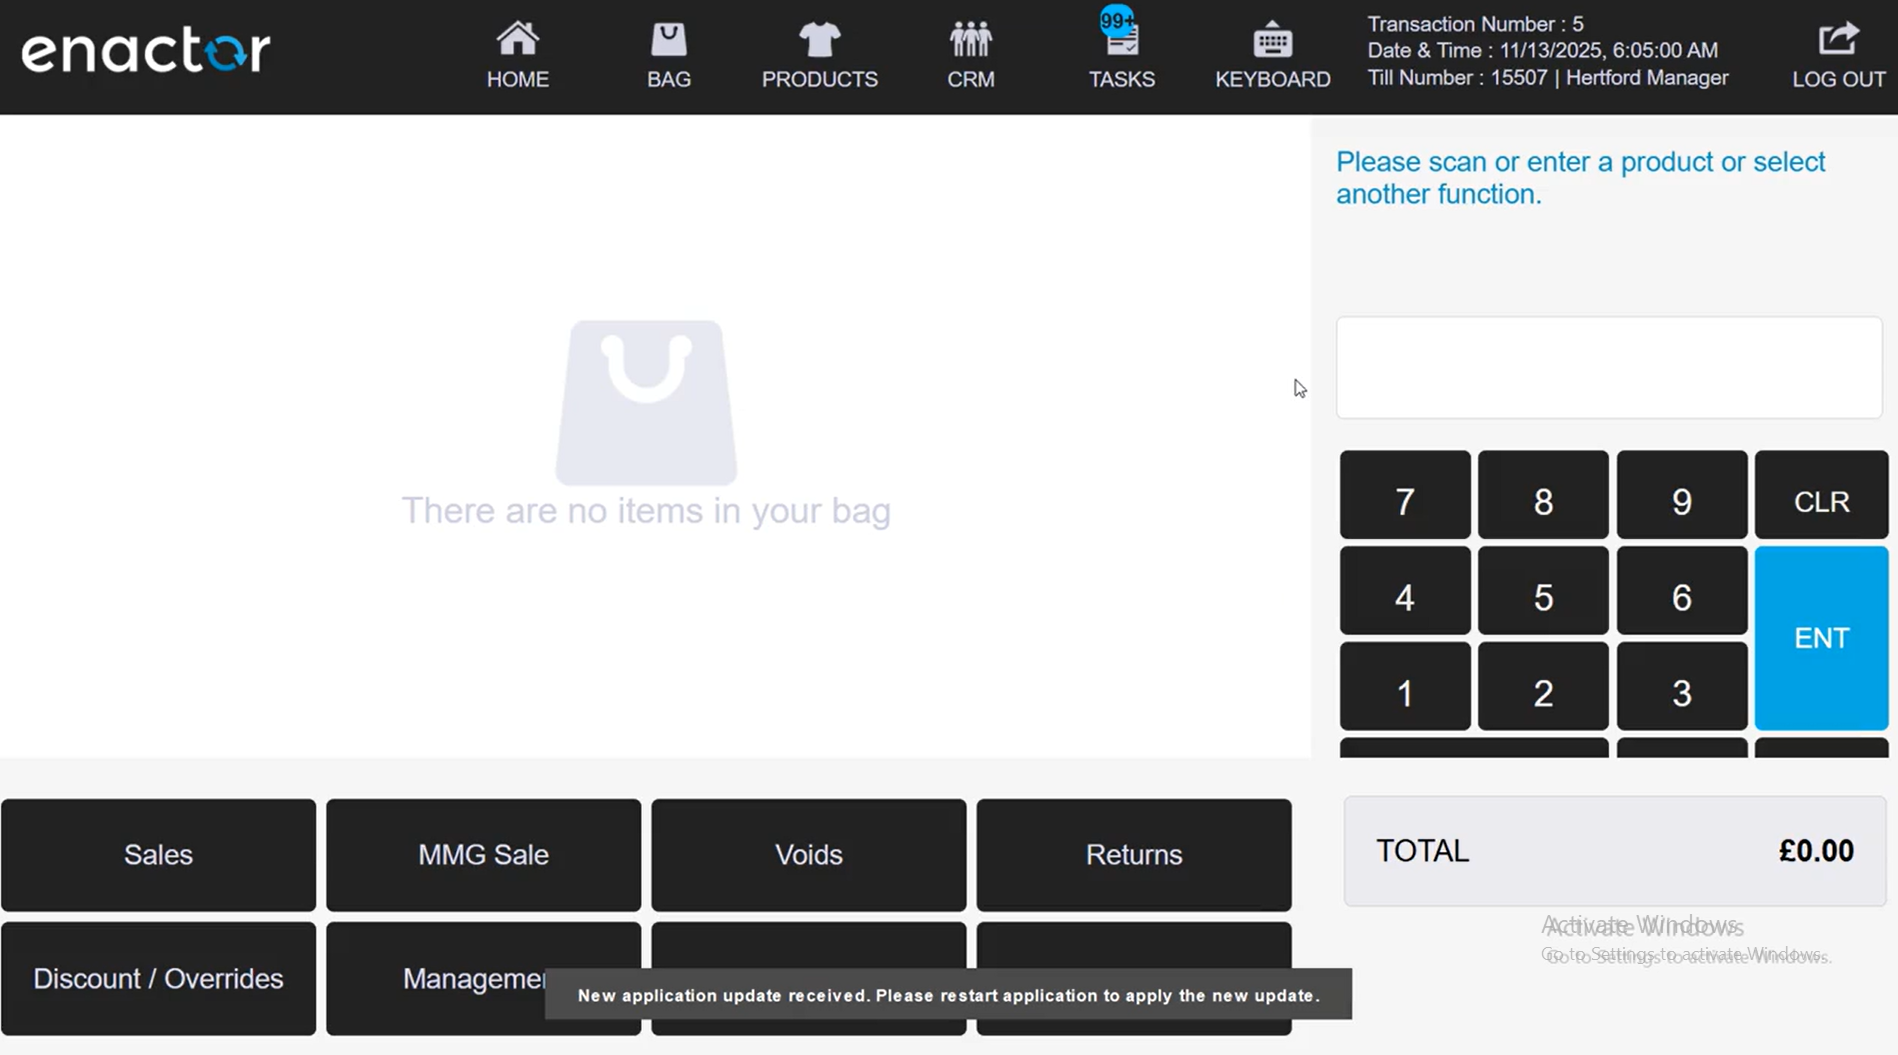
Task: Open Discount / Overrides
Action: point(158,978)
